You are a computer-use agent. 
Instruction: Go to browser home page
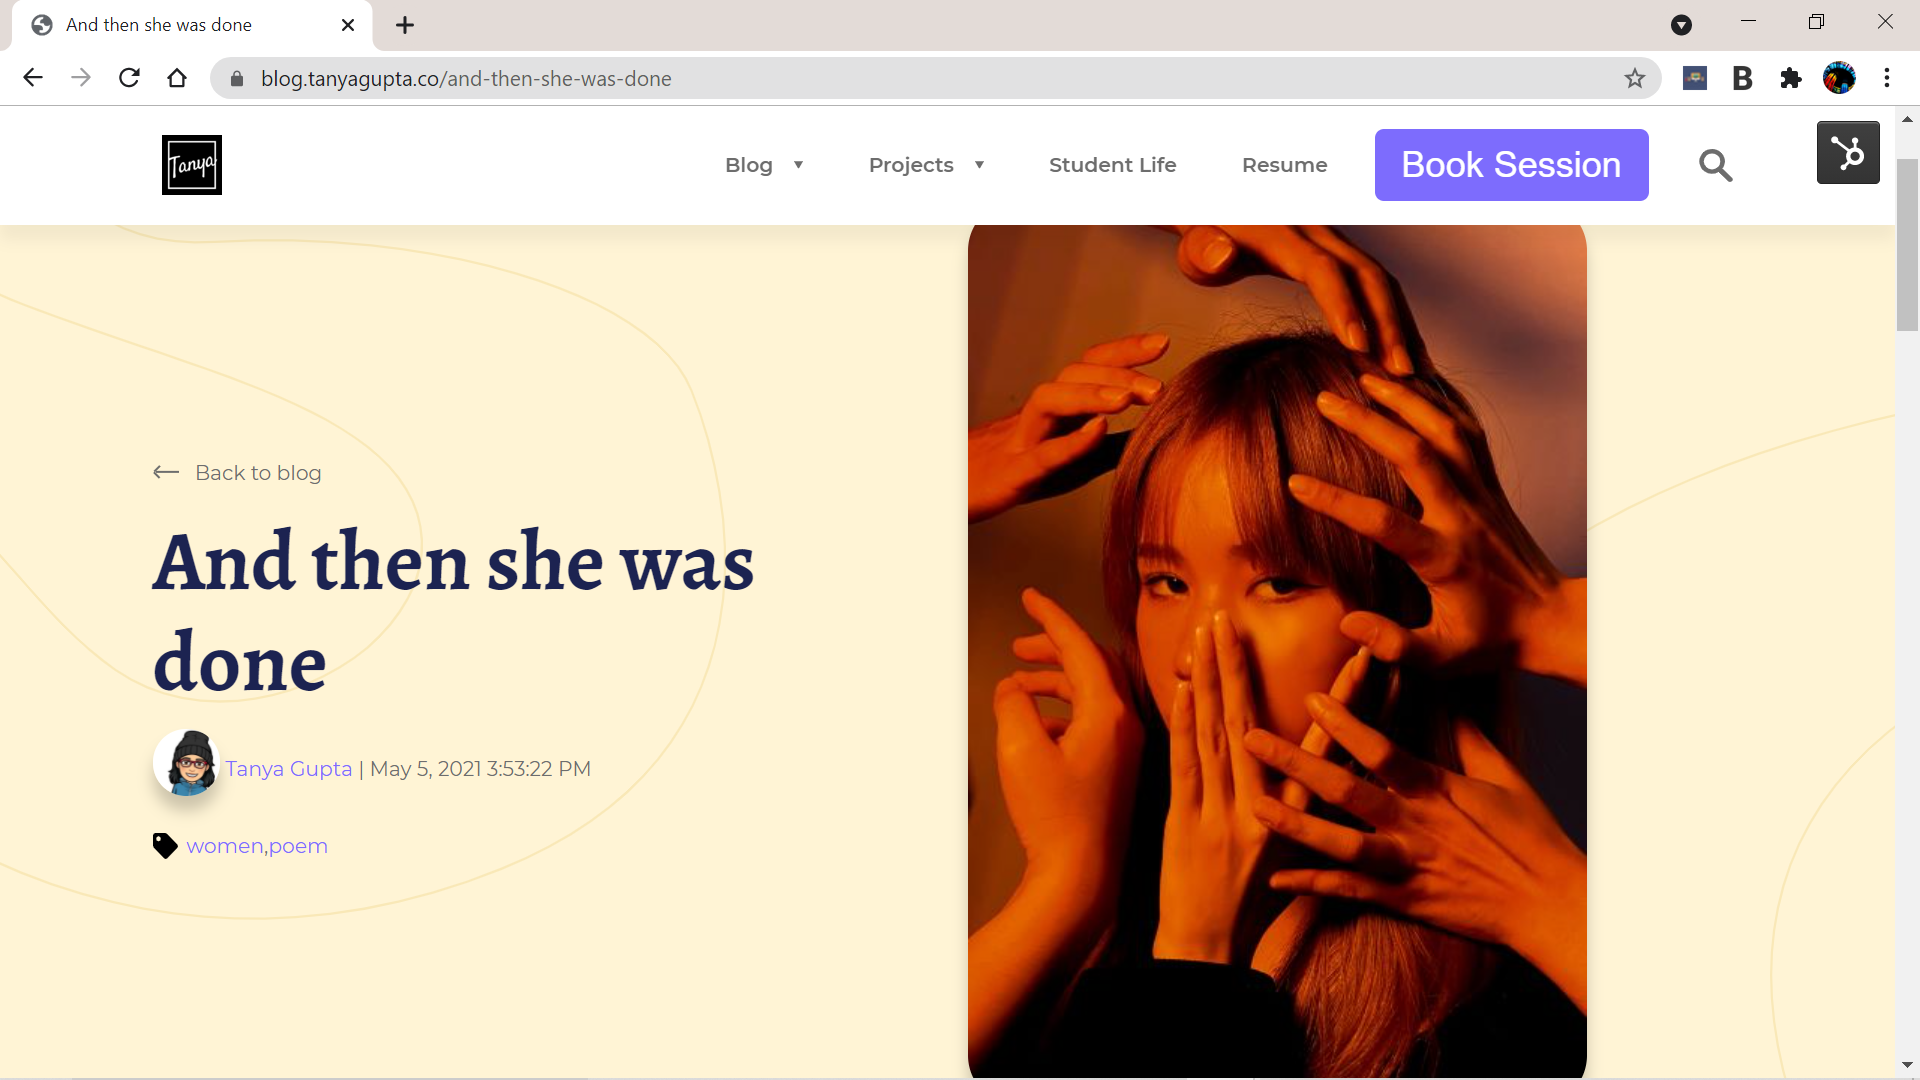[x=177, y=78]
